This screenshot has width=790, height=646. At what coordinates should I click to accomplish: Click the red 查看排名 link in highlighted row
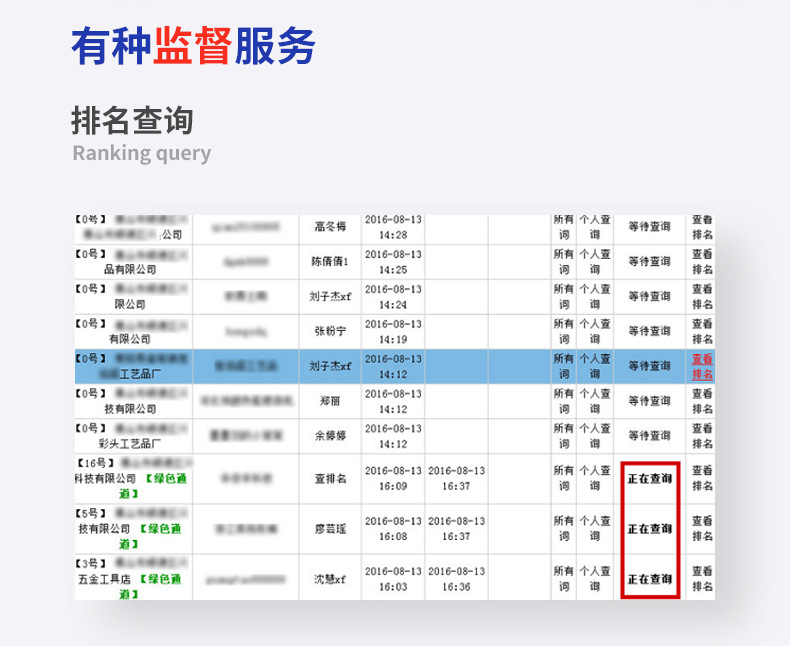pos(702,366)
